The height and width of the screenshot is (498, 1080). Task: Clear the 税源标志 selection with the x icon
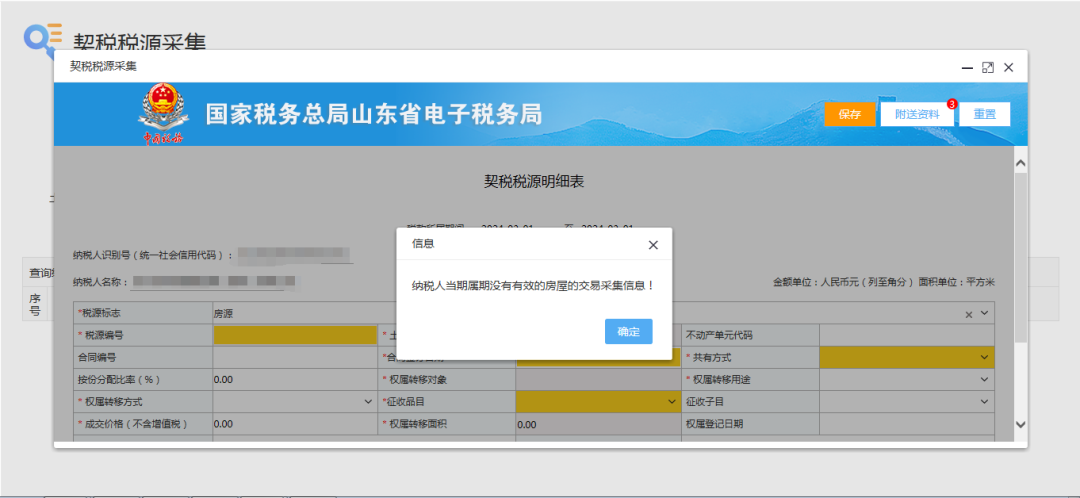(968, 314)
